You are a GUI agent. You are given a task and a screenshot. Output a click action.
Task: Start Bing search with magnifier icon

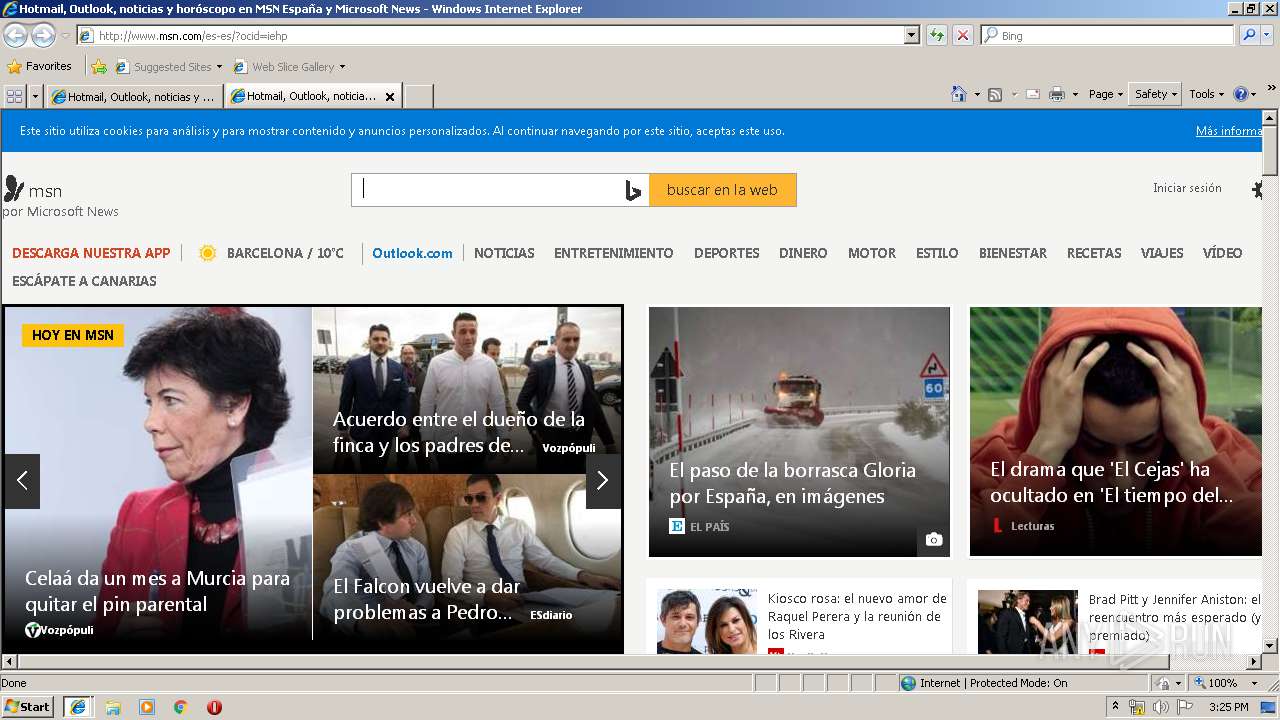pyautogui.click(x=1248, y=35)
